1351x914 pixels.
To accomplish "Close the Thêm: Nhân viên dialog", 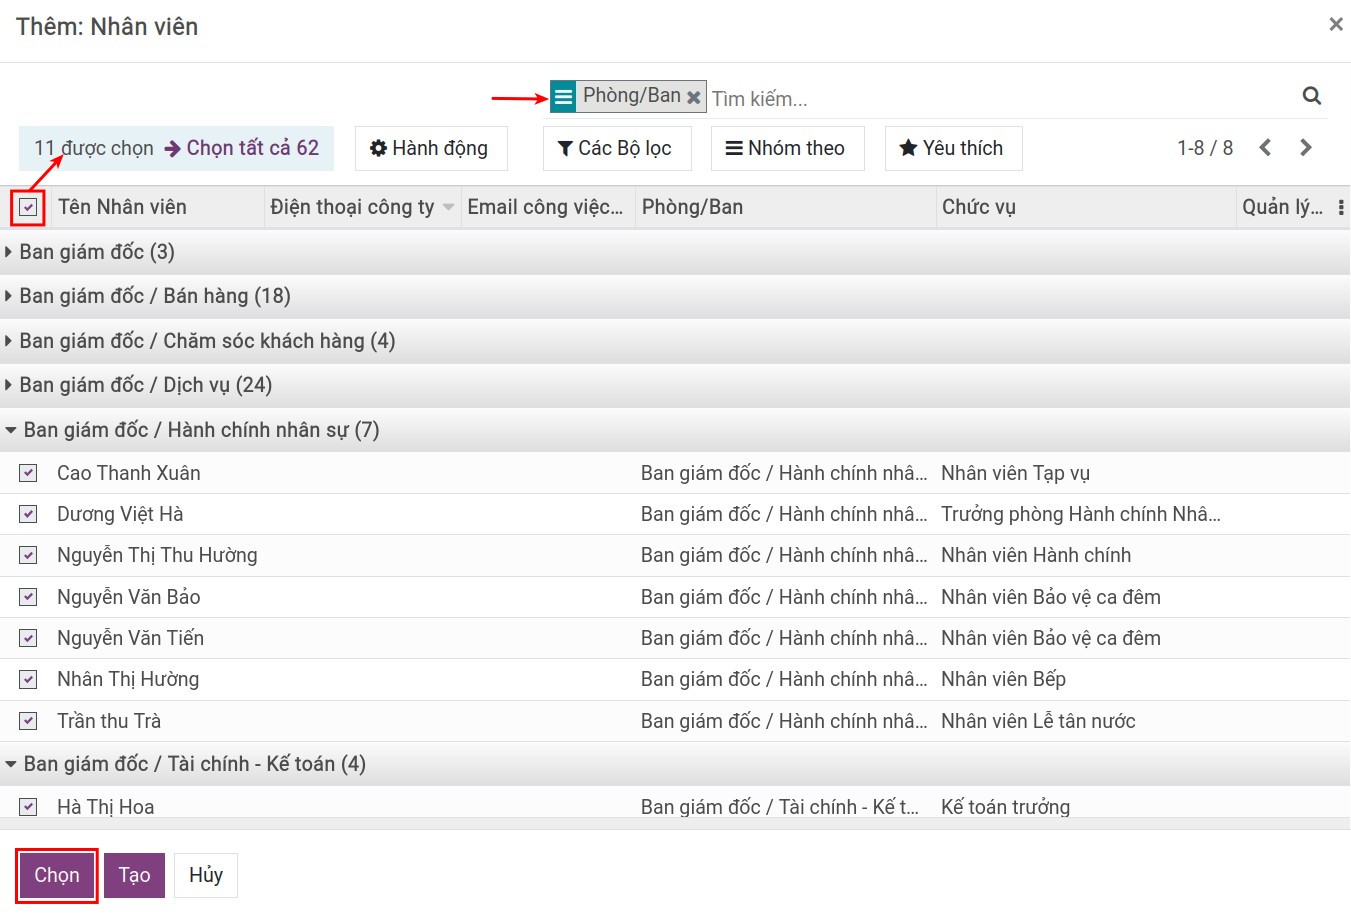I will [x=1335, y=24].
